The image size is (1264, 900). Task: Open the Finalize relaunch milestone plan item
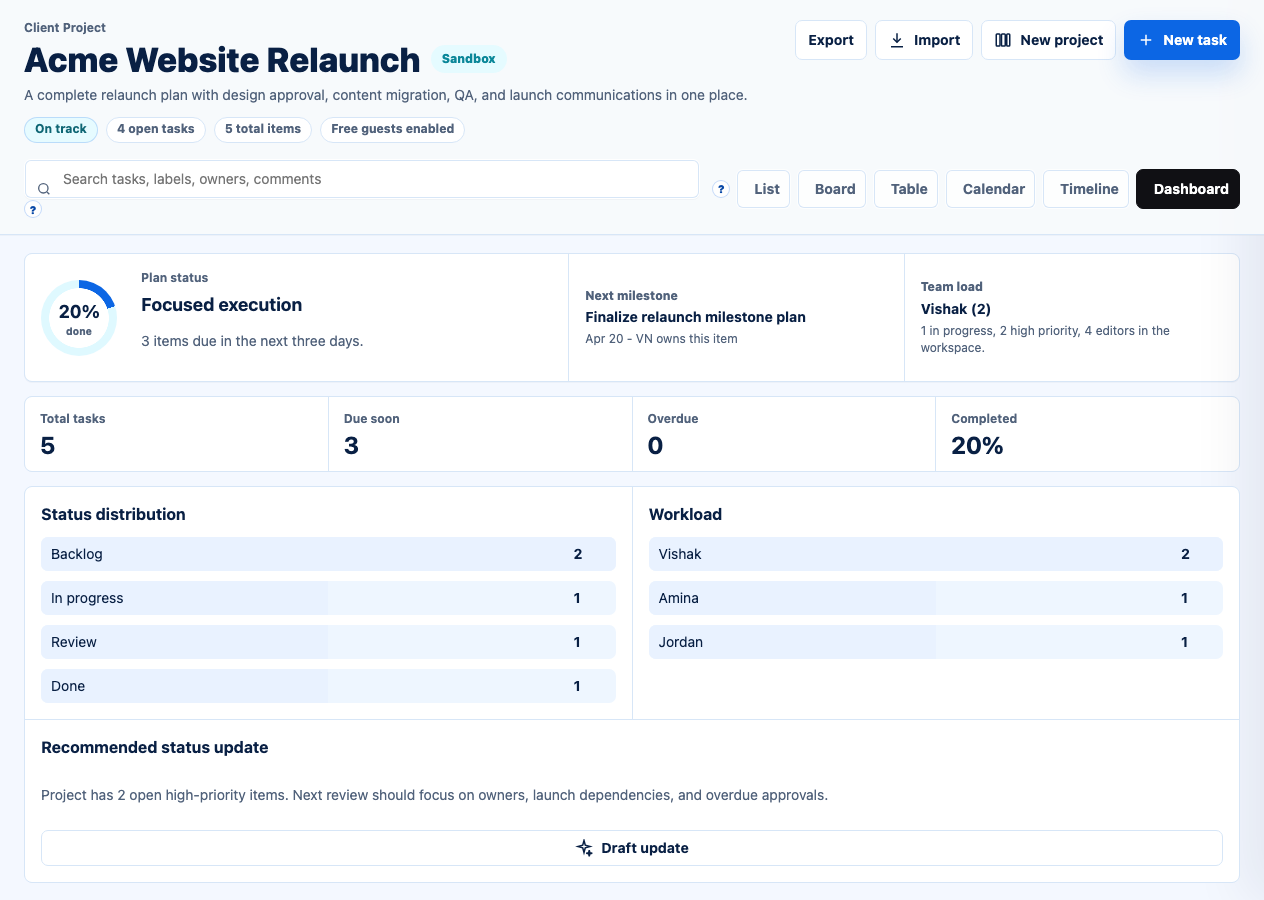pos(695,317)
